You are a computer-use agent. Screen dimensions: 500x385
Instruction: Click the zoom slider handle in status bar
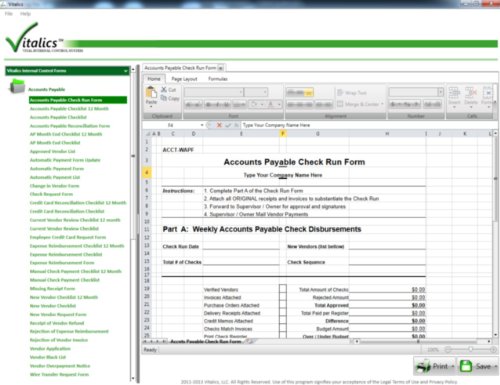471,349
